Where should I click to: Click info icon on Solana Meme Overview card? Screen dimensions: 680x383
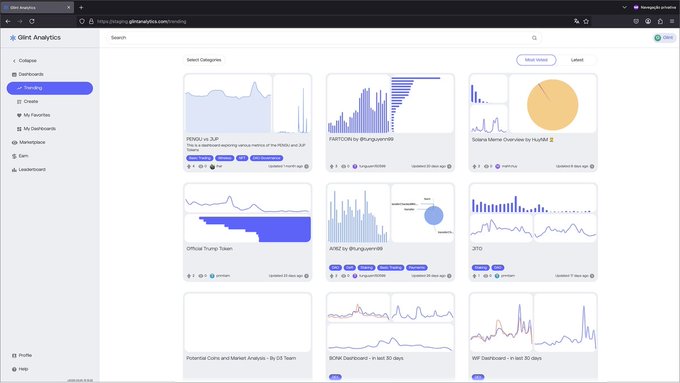point(592,167)
